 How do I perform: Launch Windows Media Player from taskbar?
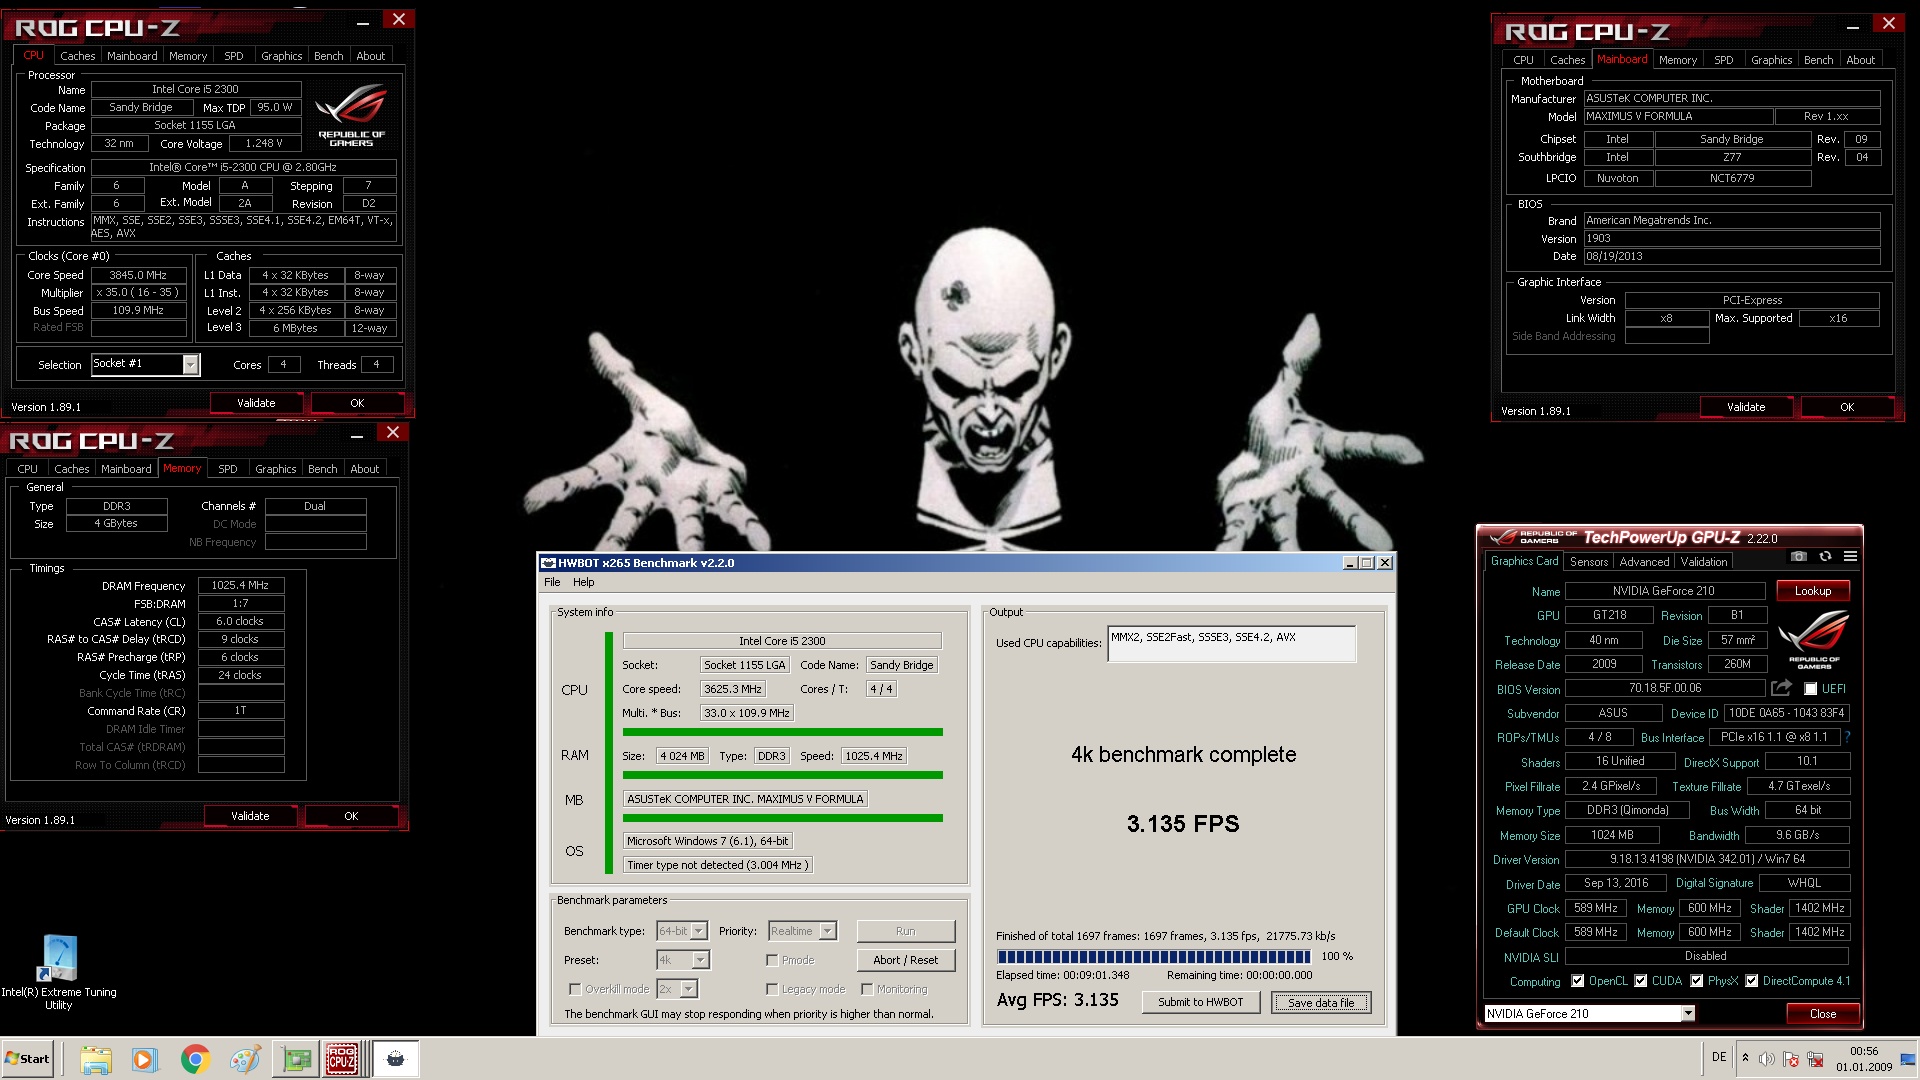coord(145,1059)
